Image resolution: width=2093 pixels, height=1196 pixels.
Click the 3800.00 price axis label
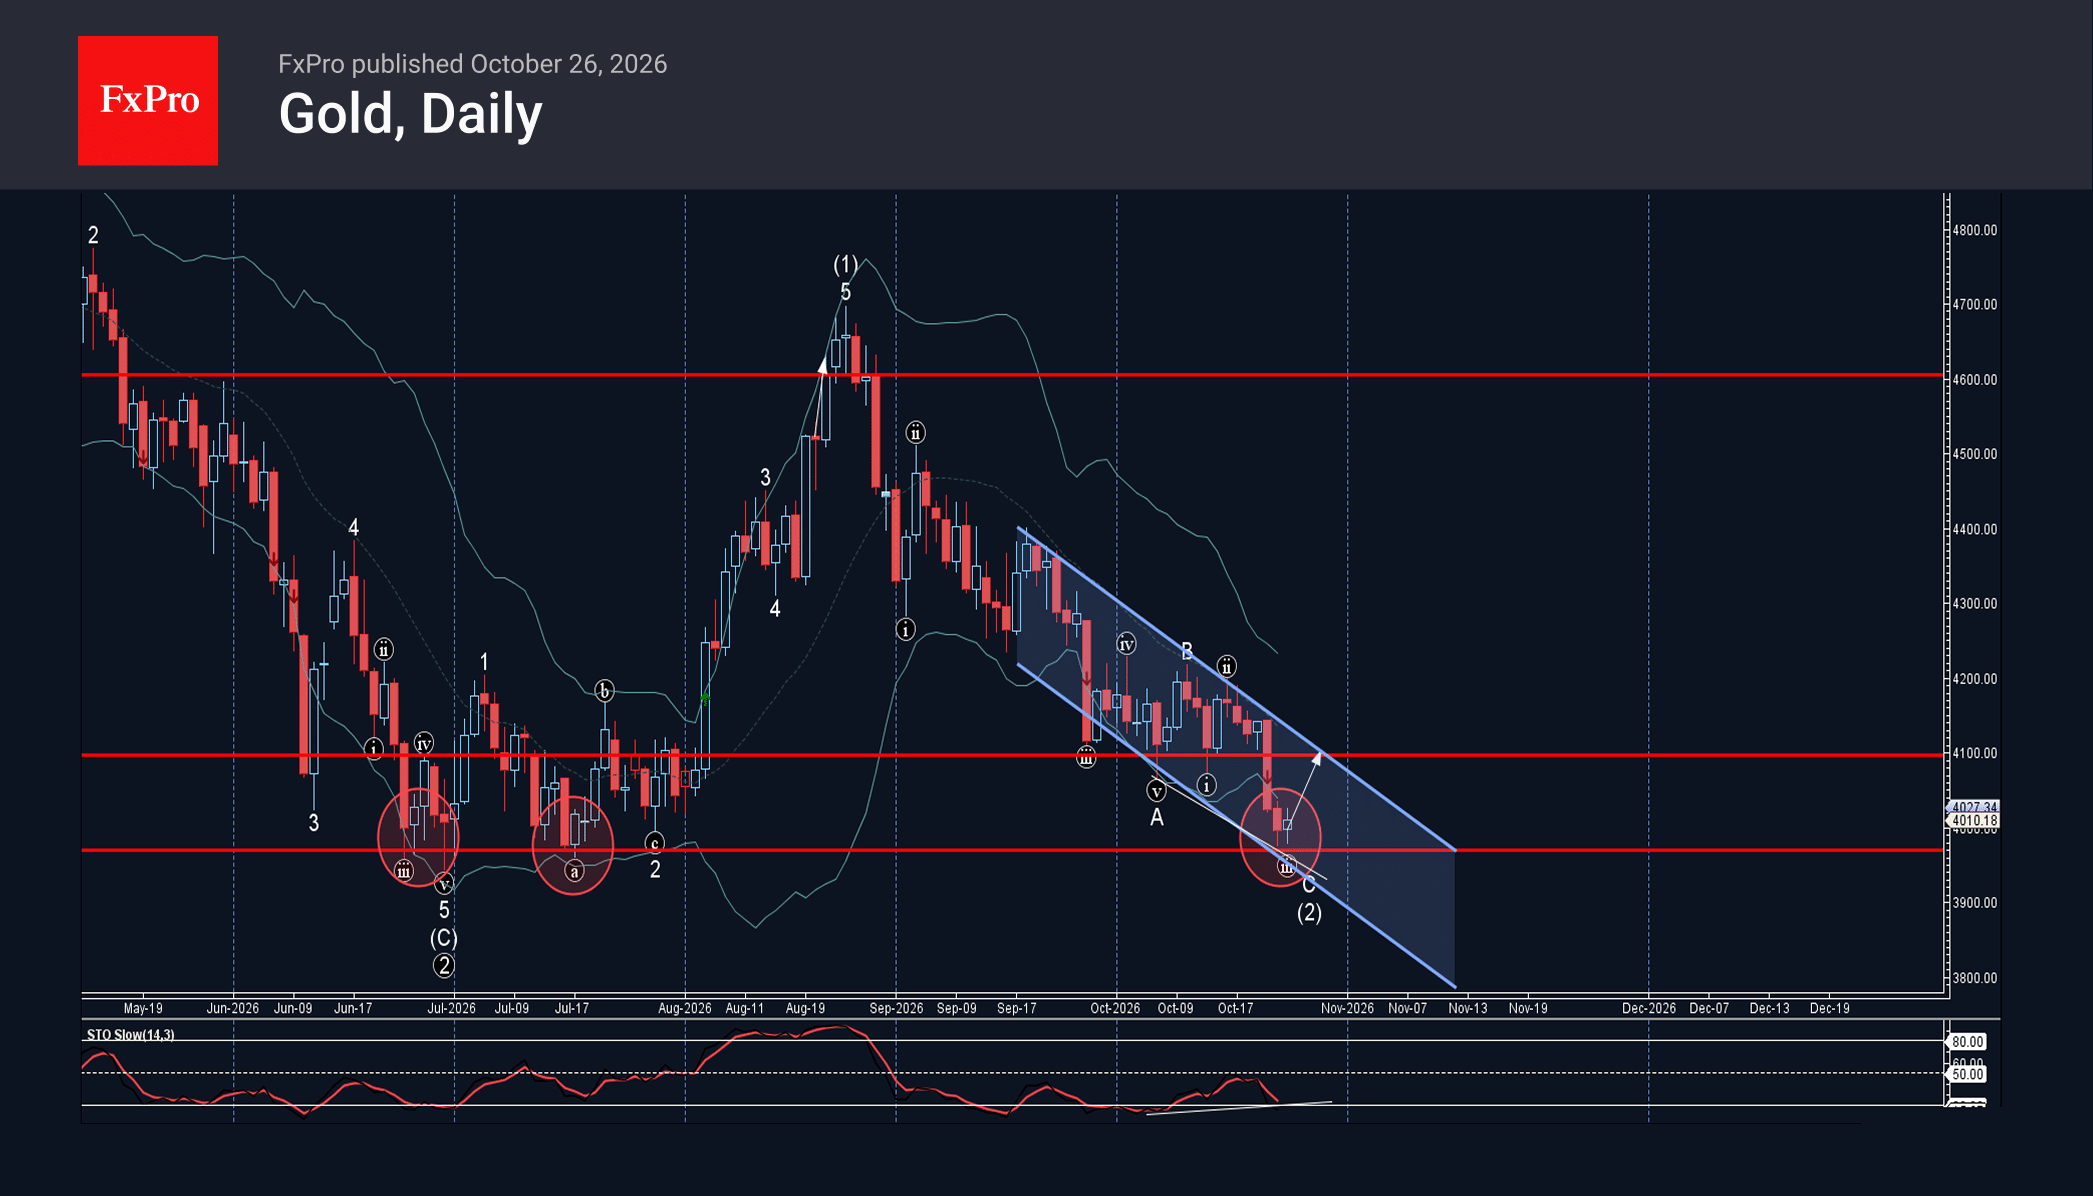[1974, 978]
